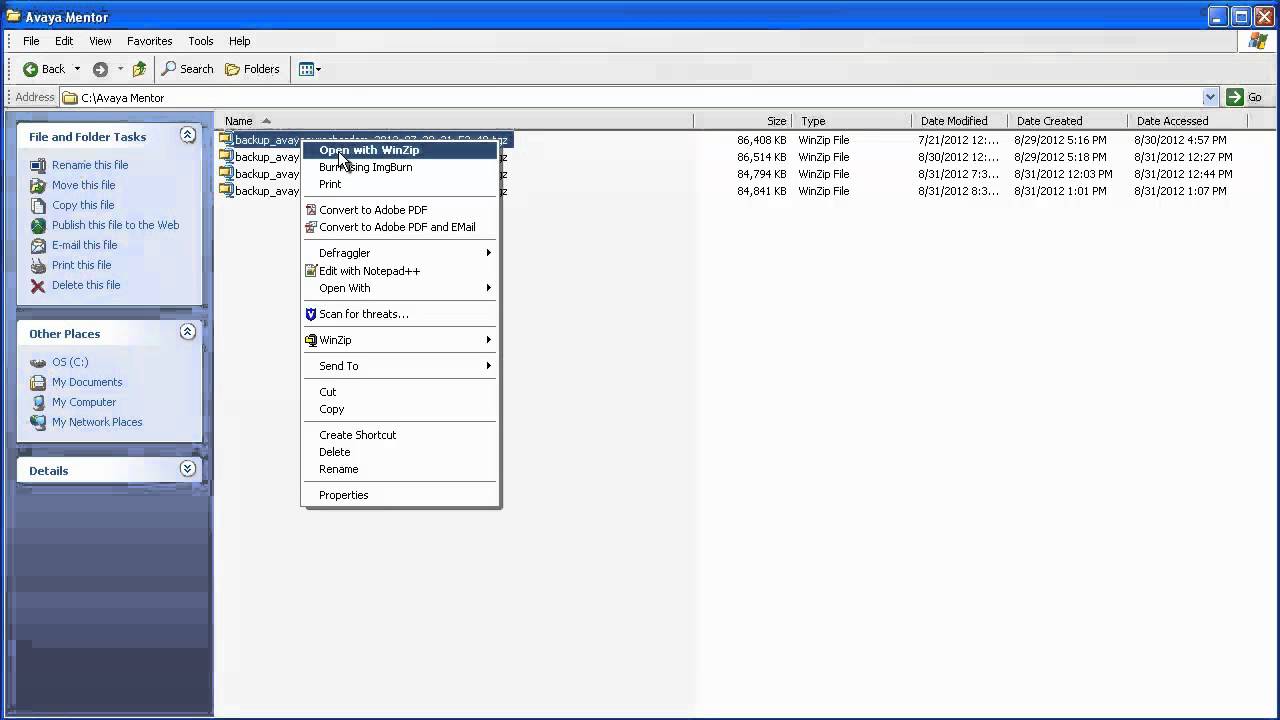This screenshot has height=720, width=1280.
Task: Click the first backup file's WinZip icon
Action: (x=226, y=139)
